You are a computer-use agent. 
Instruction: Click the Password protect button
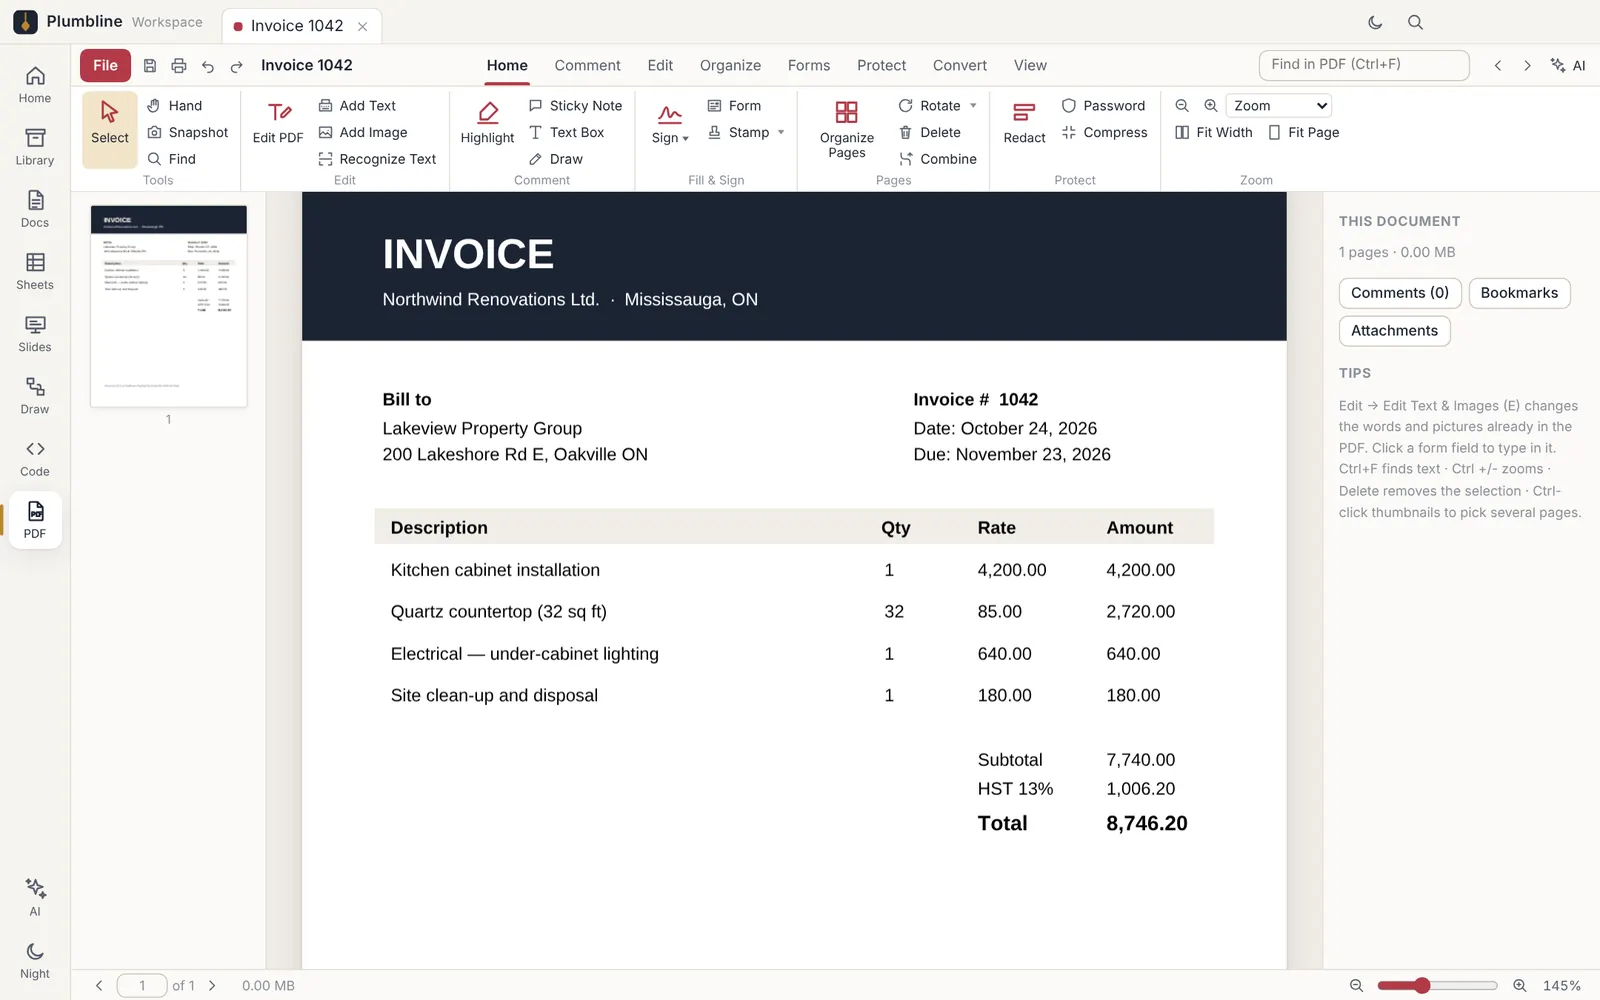coord(1104,105)
